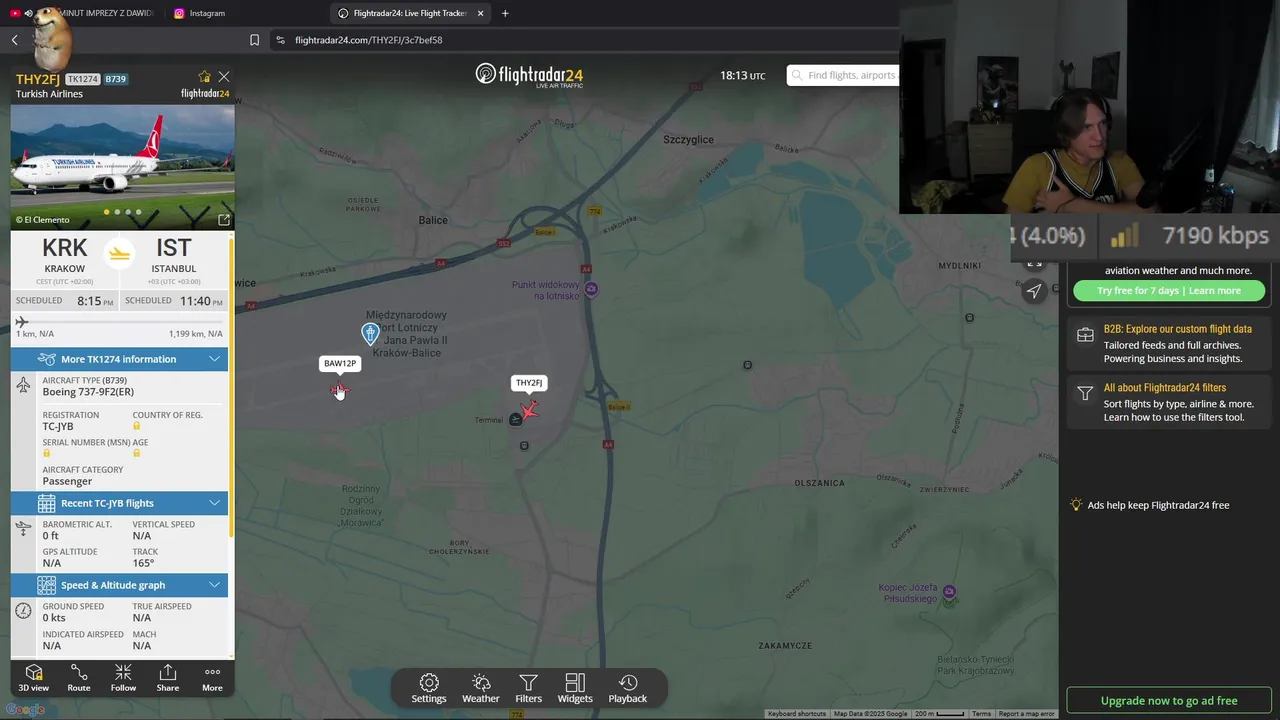The width and height of the screenshot is (1280, 720).
Task: Click the map location arrow button
Action: tap(1034, 290)
